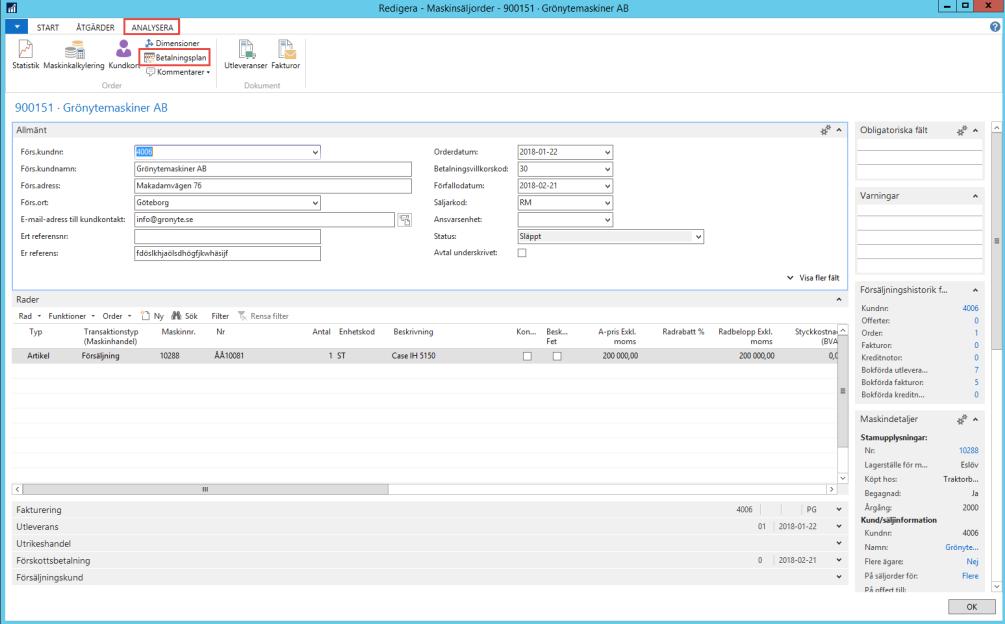Open the Förs.ort dropdown
This screenshot has height=624, width=1005.
click(315, 203)
